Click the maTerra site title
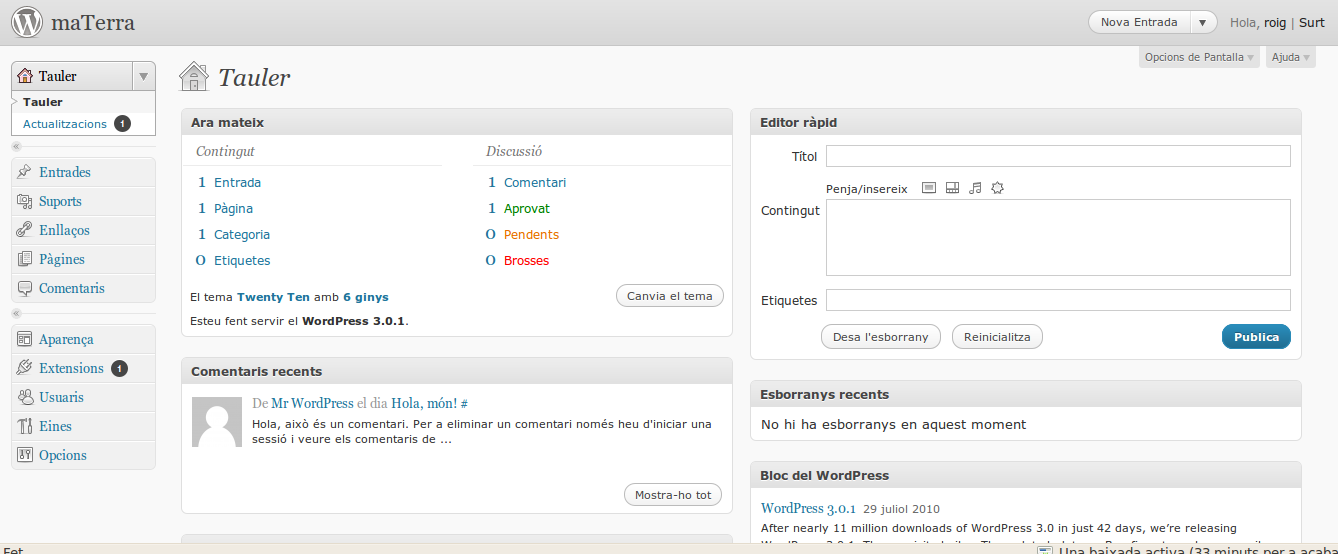 point(93,22)
